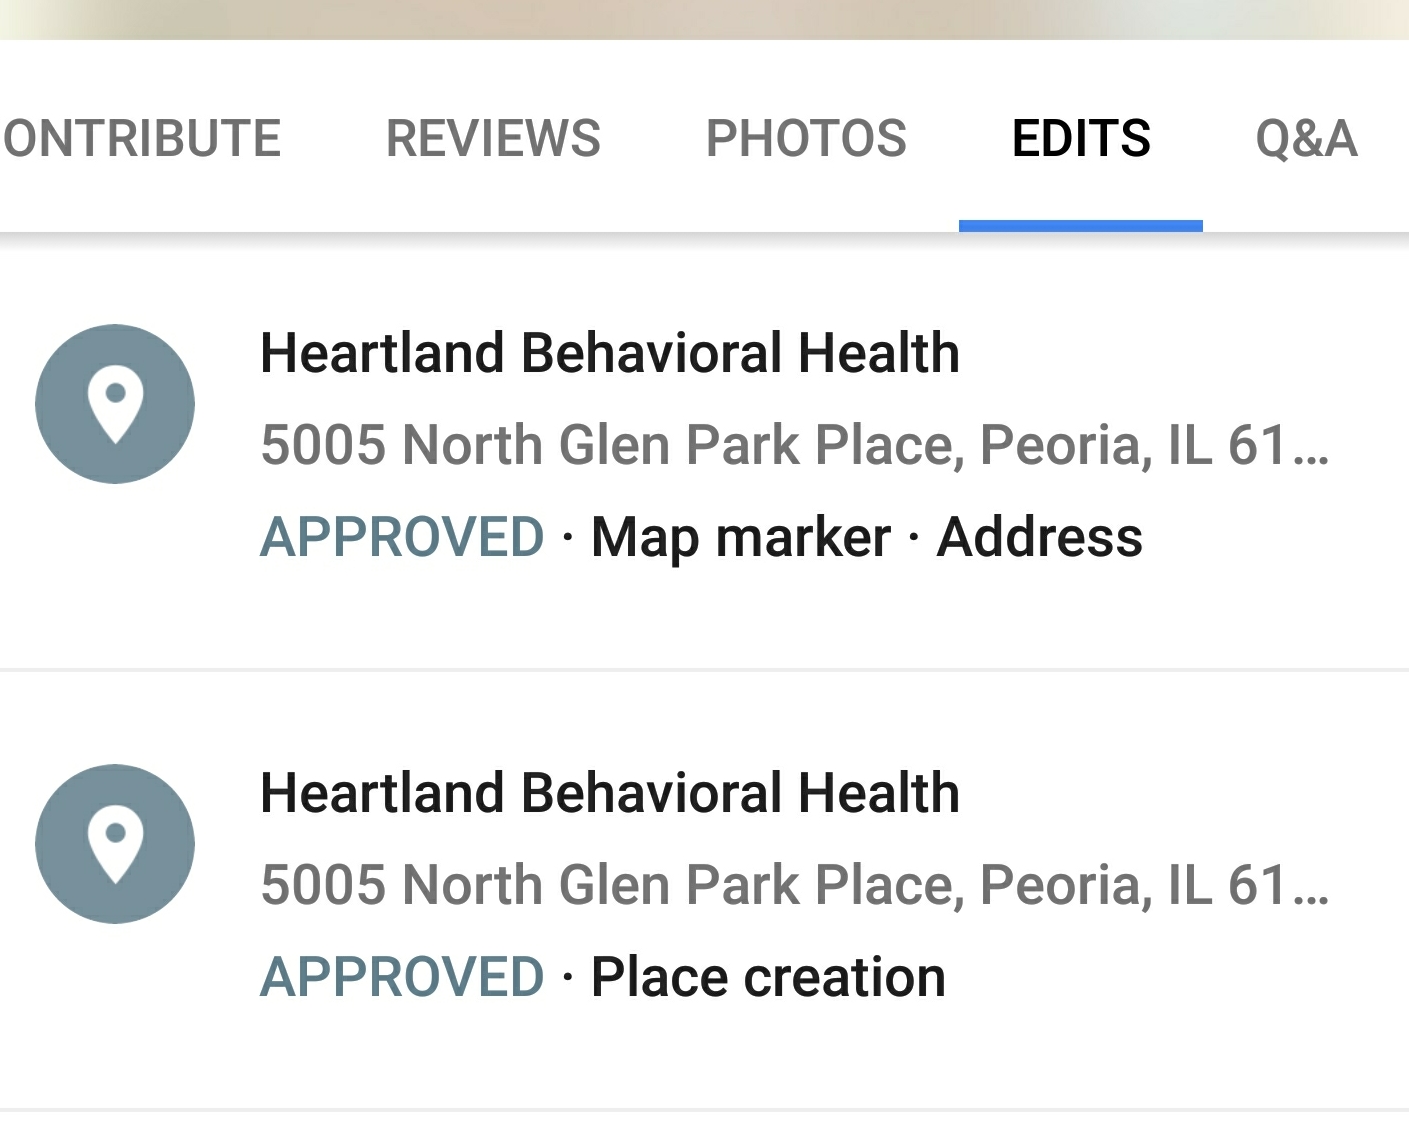Click the pin icon beside the Map marker edit
The width and height of the screenshot is (1409, 1146).
pyautogui.click(x=115, y=404)
